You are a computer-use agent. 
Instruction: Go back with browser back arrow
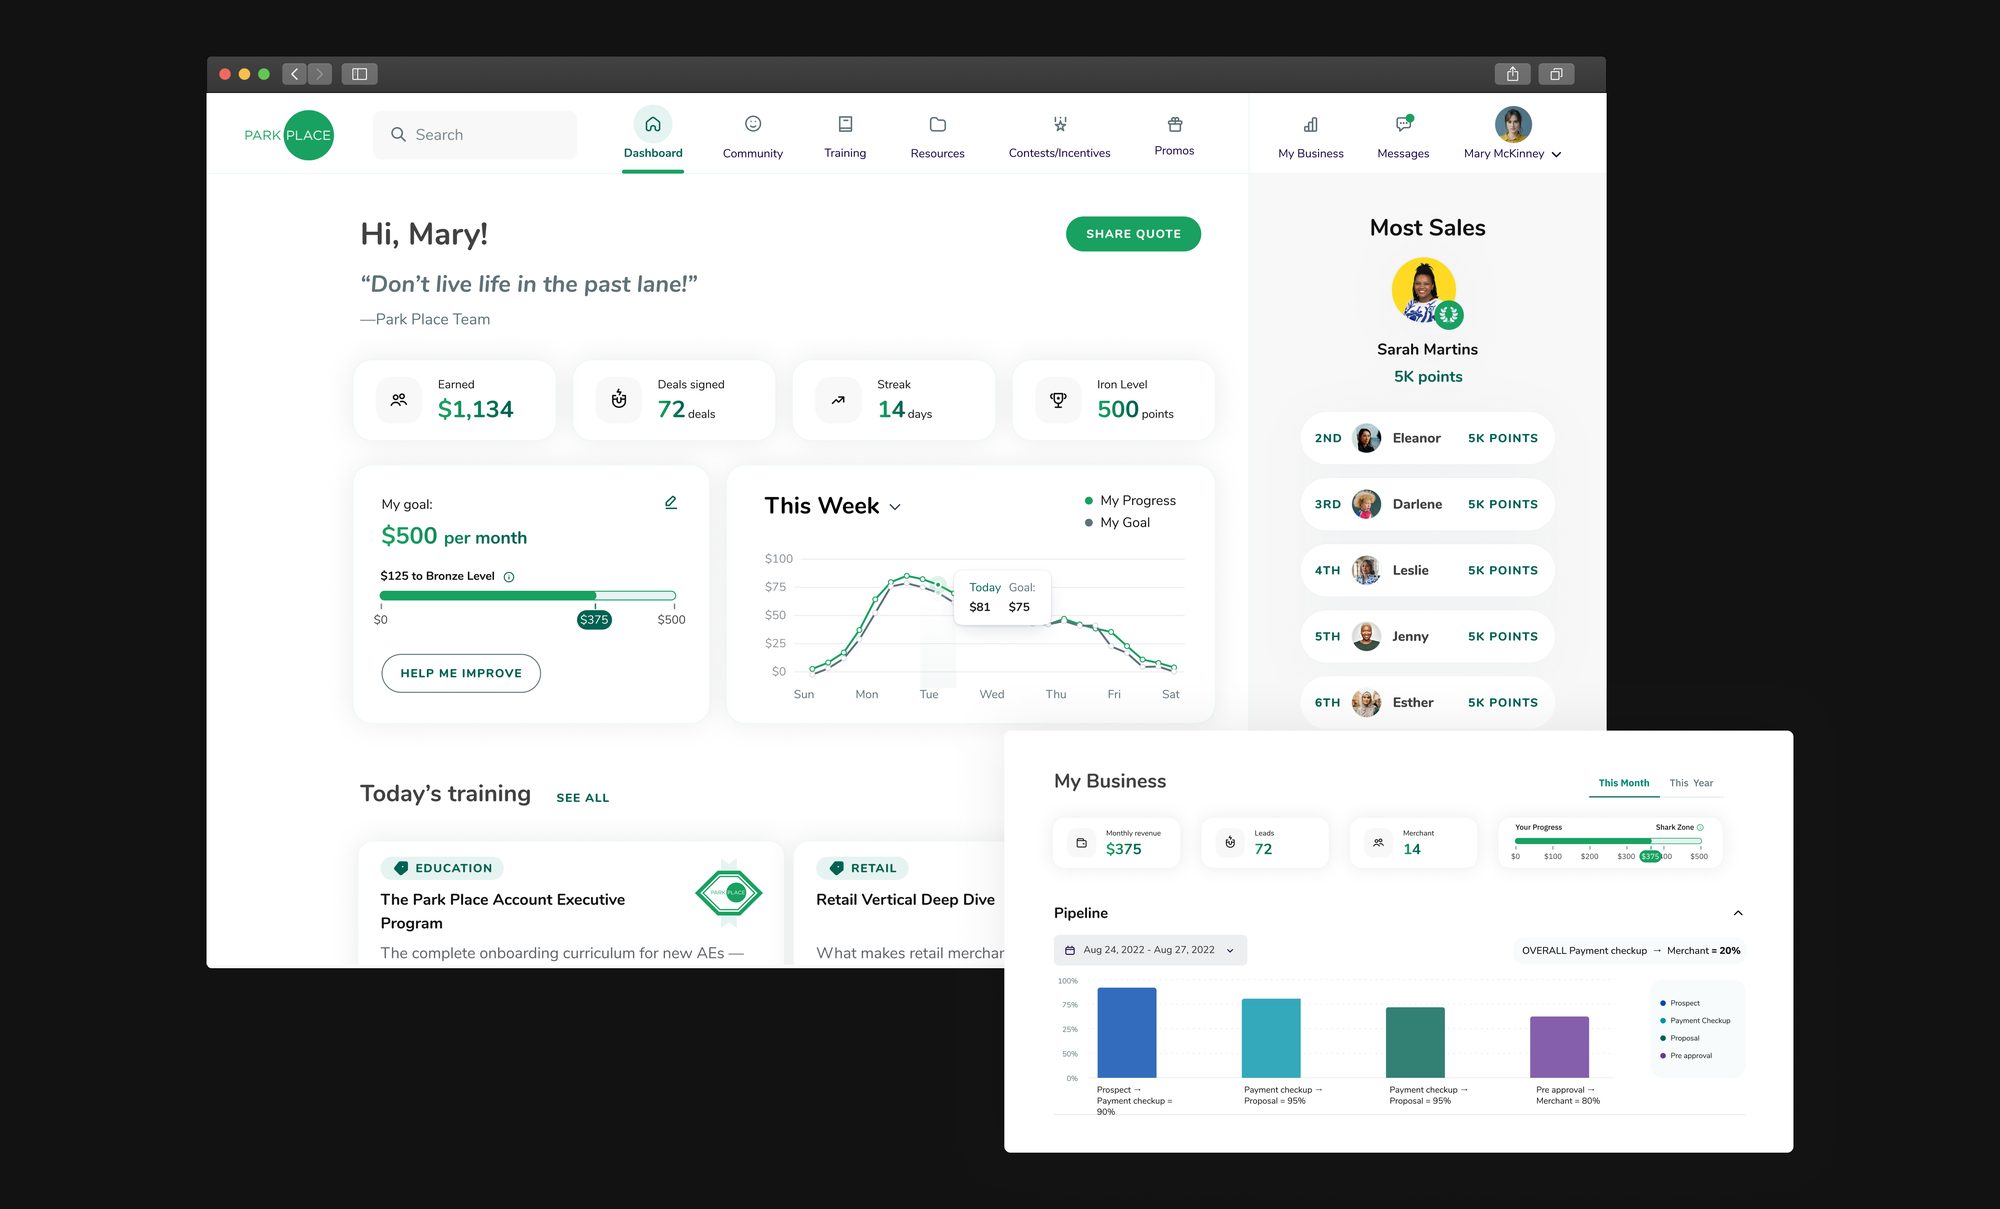pyautogui.click(x=294, y=74)
